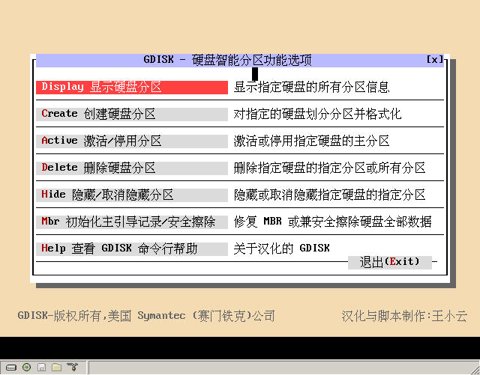Click description text 修复 MBR 或兼安全擦除硬盘全部数据
Screen dimensions: 480x375
332,222
